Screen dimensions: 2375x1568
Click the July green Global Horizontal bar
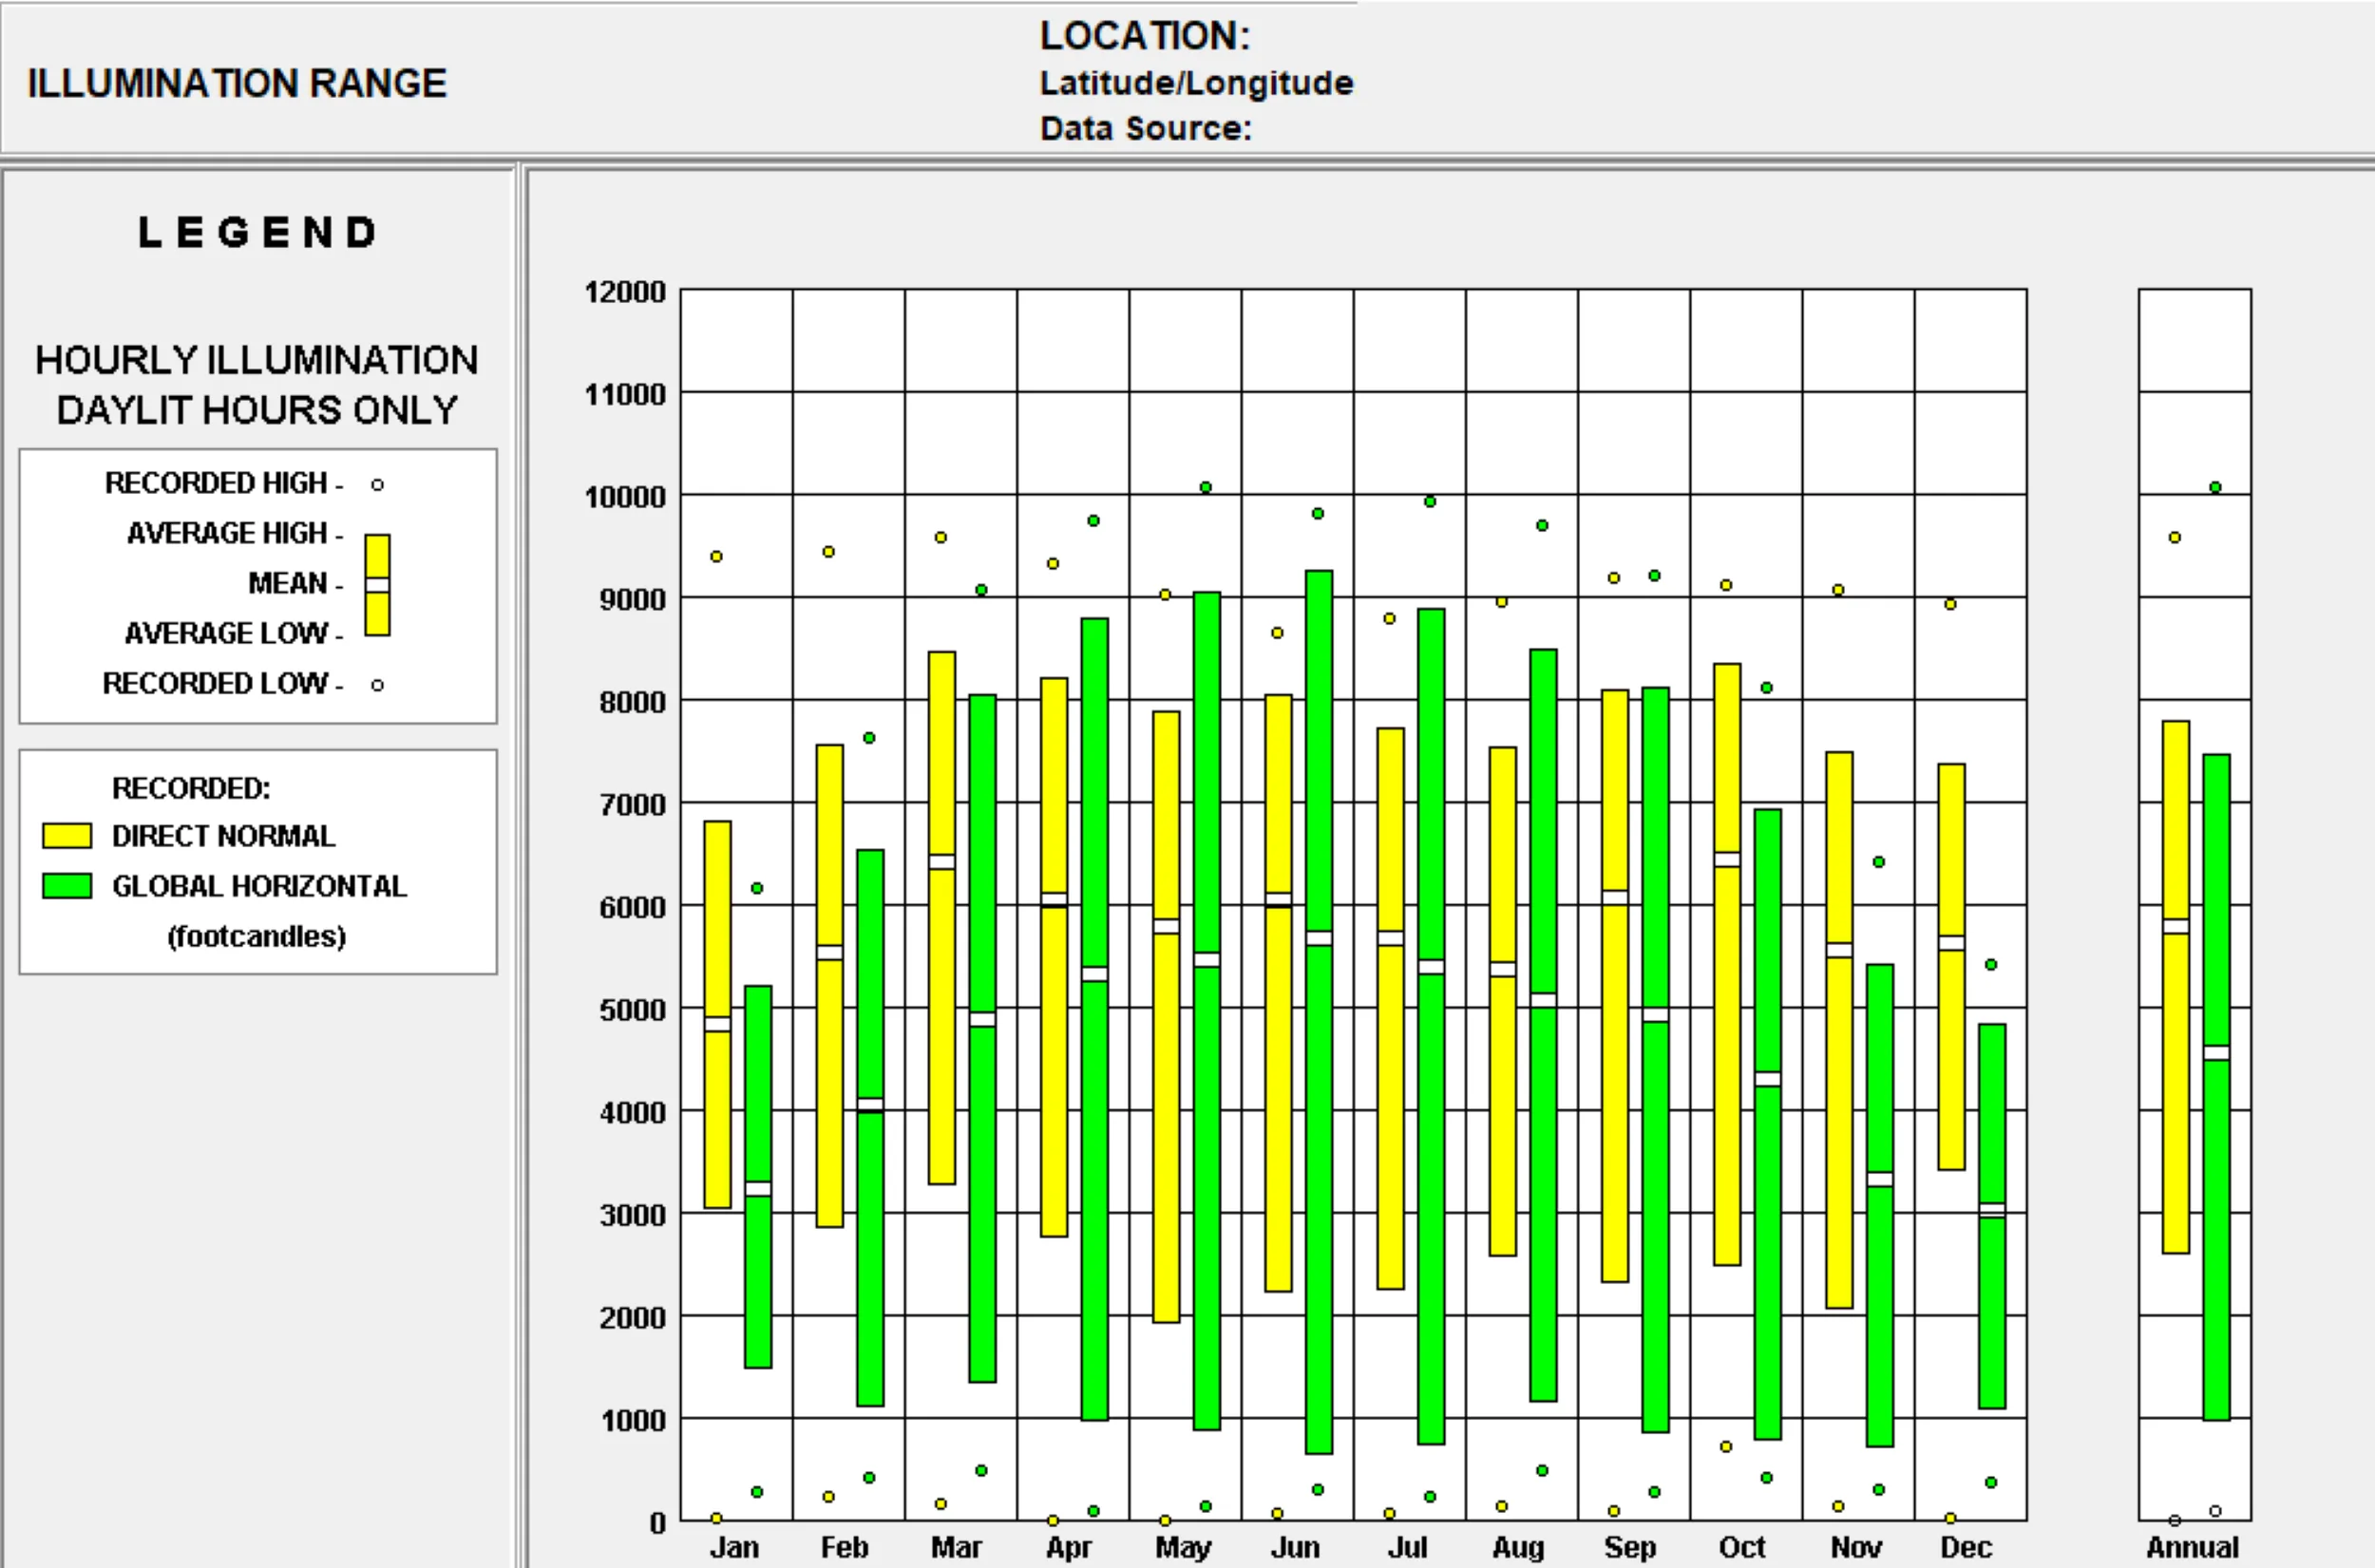[x=1431, y=1026]
